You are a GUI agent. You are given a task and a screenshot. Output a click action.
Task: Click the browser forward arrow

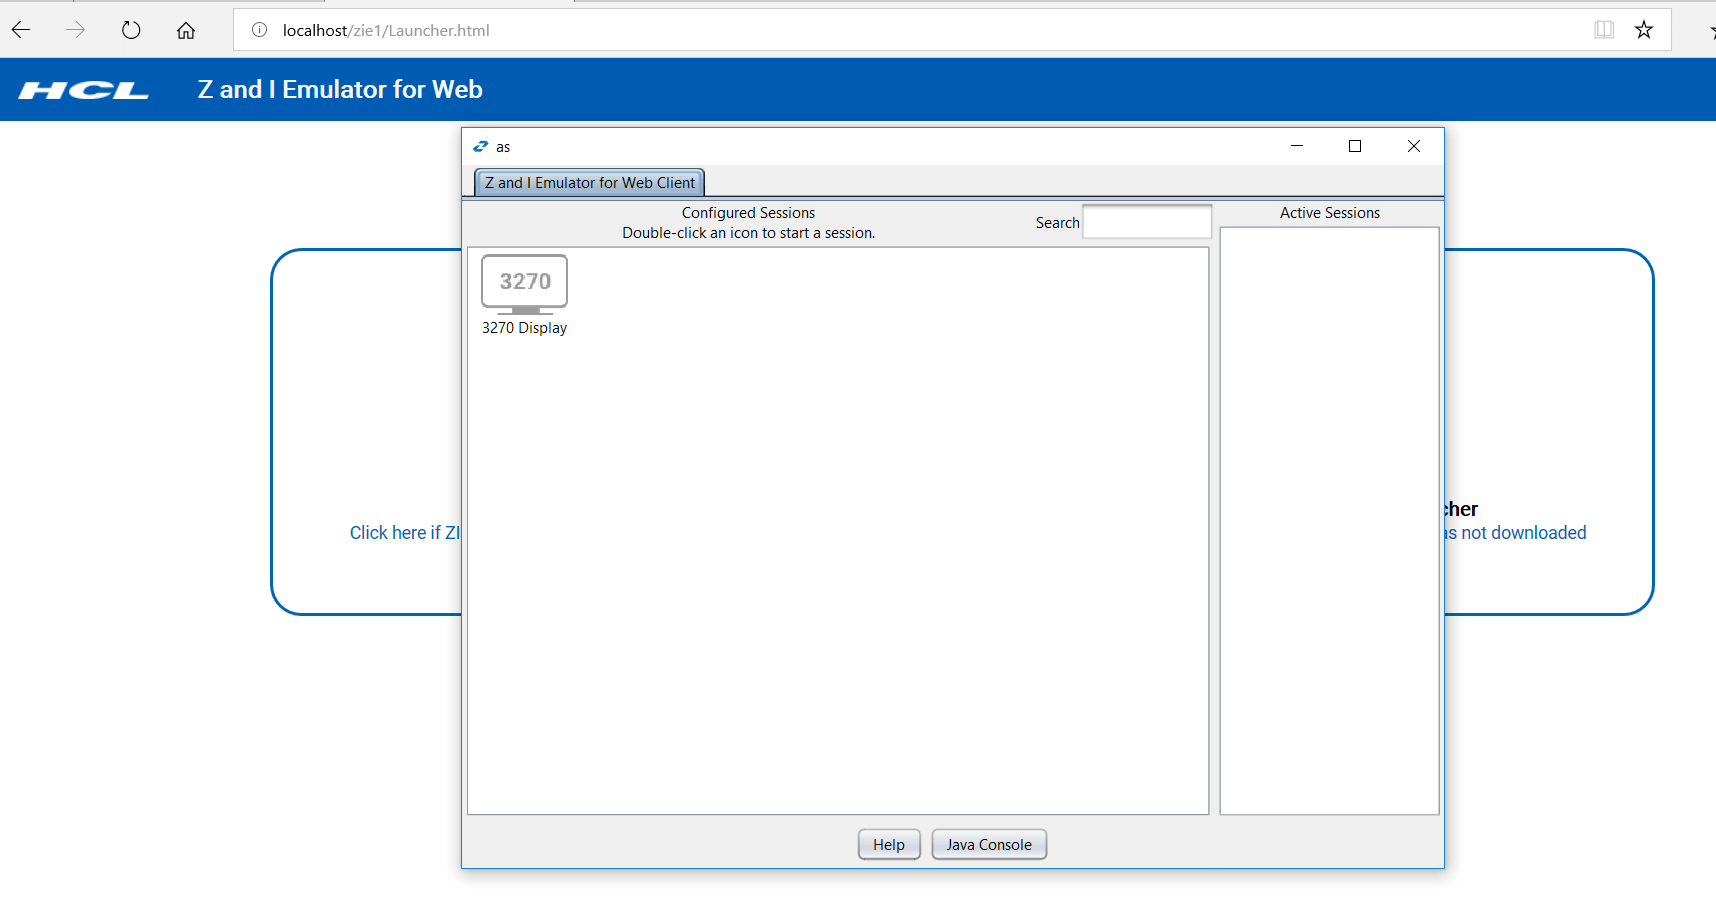pyautogui.click(x=76, y=30)
